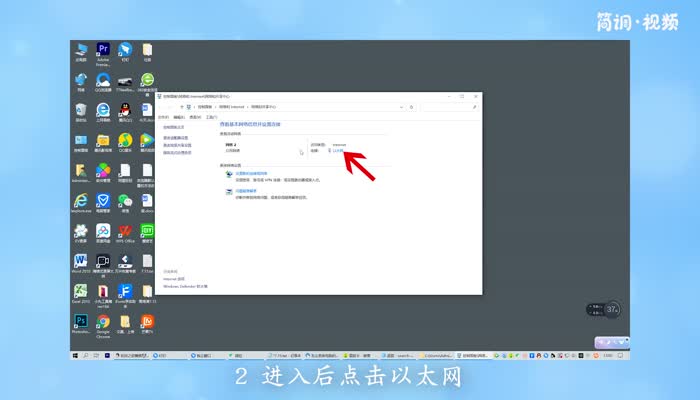
Task: Go to Control Panel Home link
Action: (x=174, y=127)
